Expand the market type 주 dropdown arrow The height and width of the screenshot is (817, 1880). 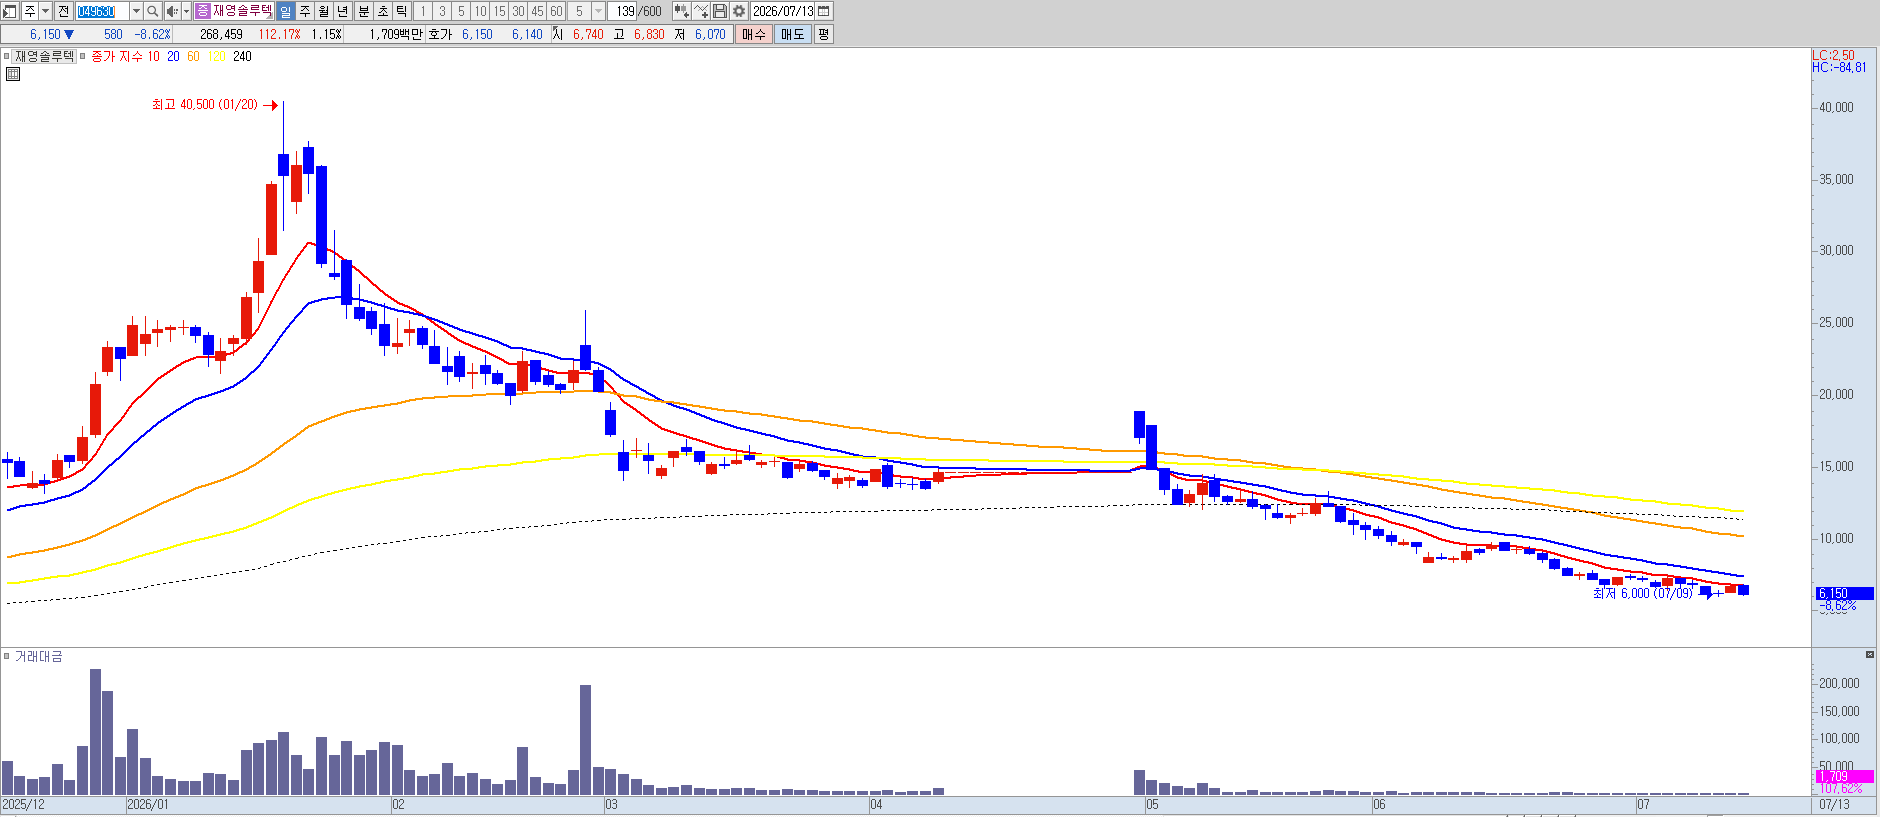click(x=45, y=11)
